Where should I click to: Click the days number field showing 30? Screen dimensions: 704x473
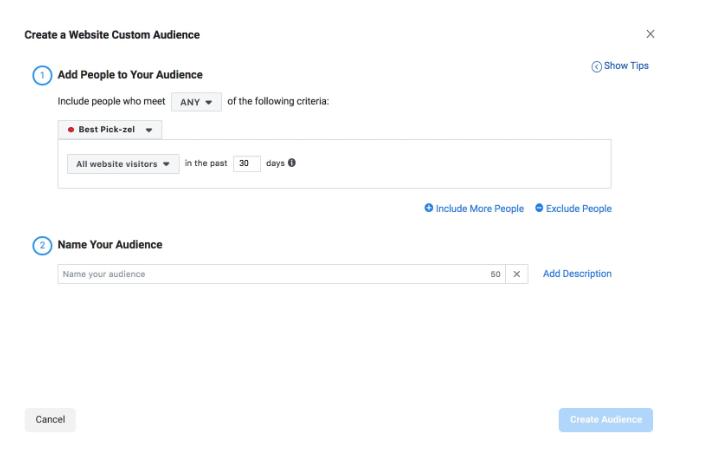pyautogui.click(x=246, y=163)
